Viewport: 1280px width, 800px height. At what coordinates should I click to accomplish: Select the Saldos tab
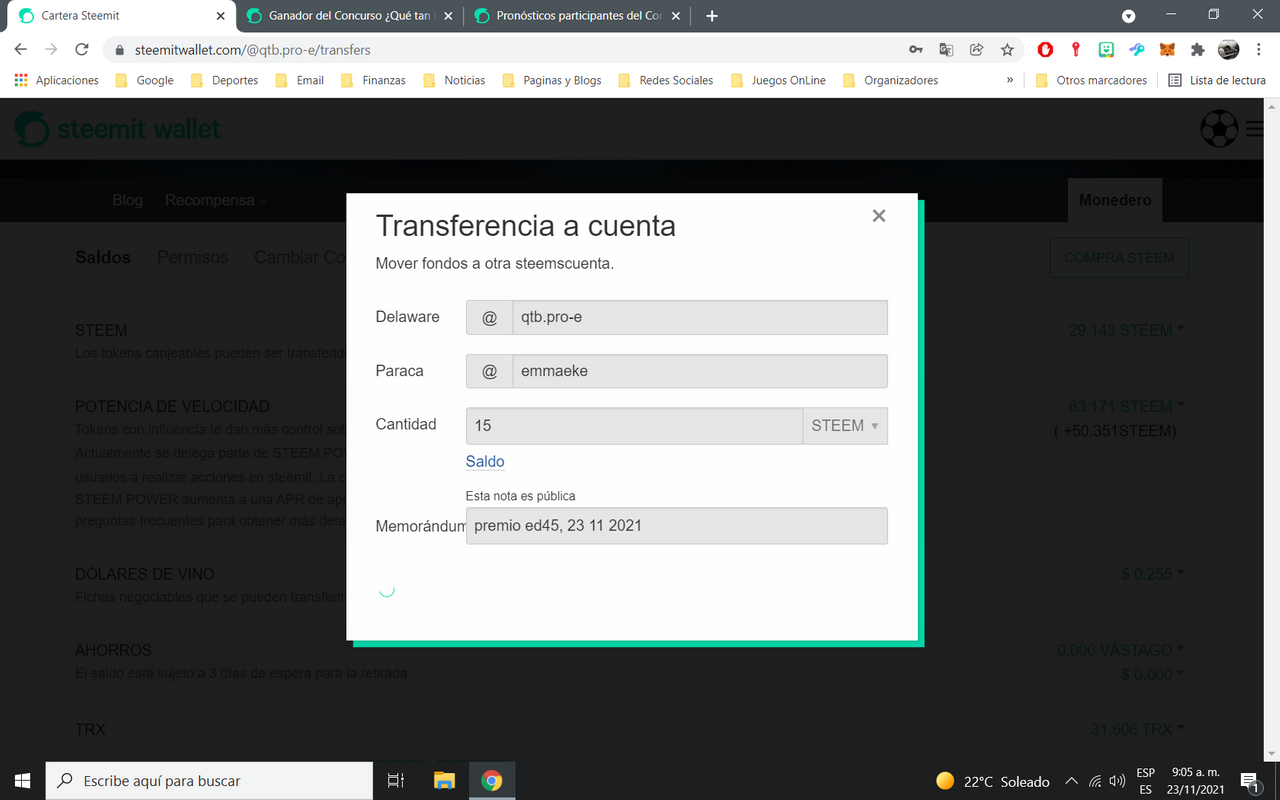point(103,257)
